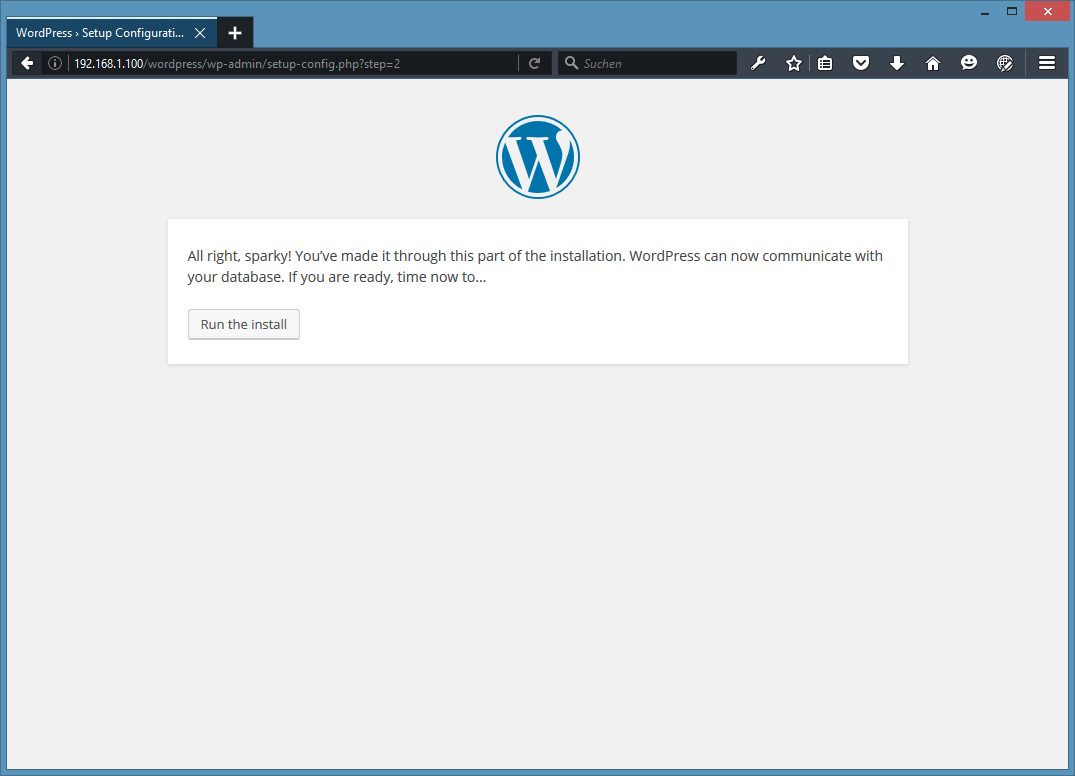This screenshot has width=1075, height=776.
Task: Click the Run the install button
Action: (244, 324)
